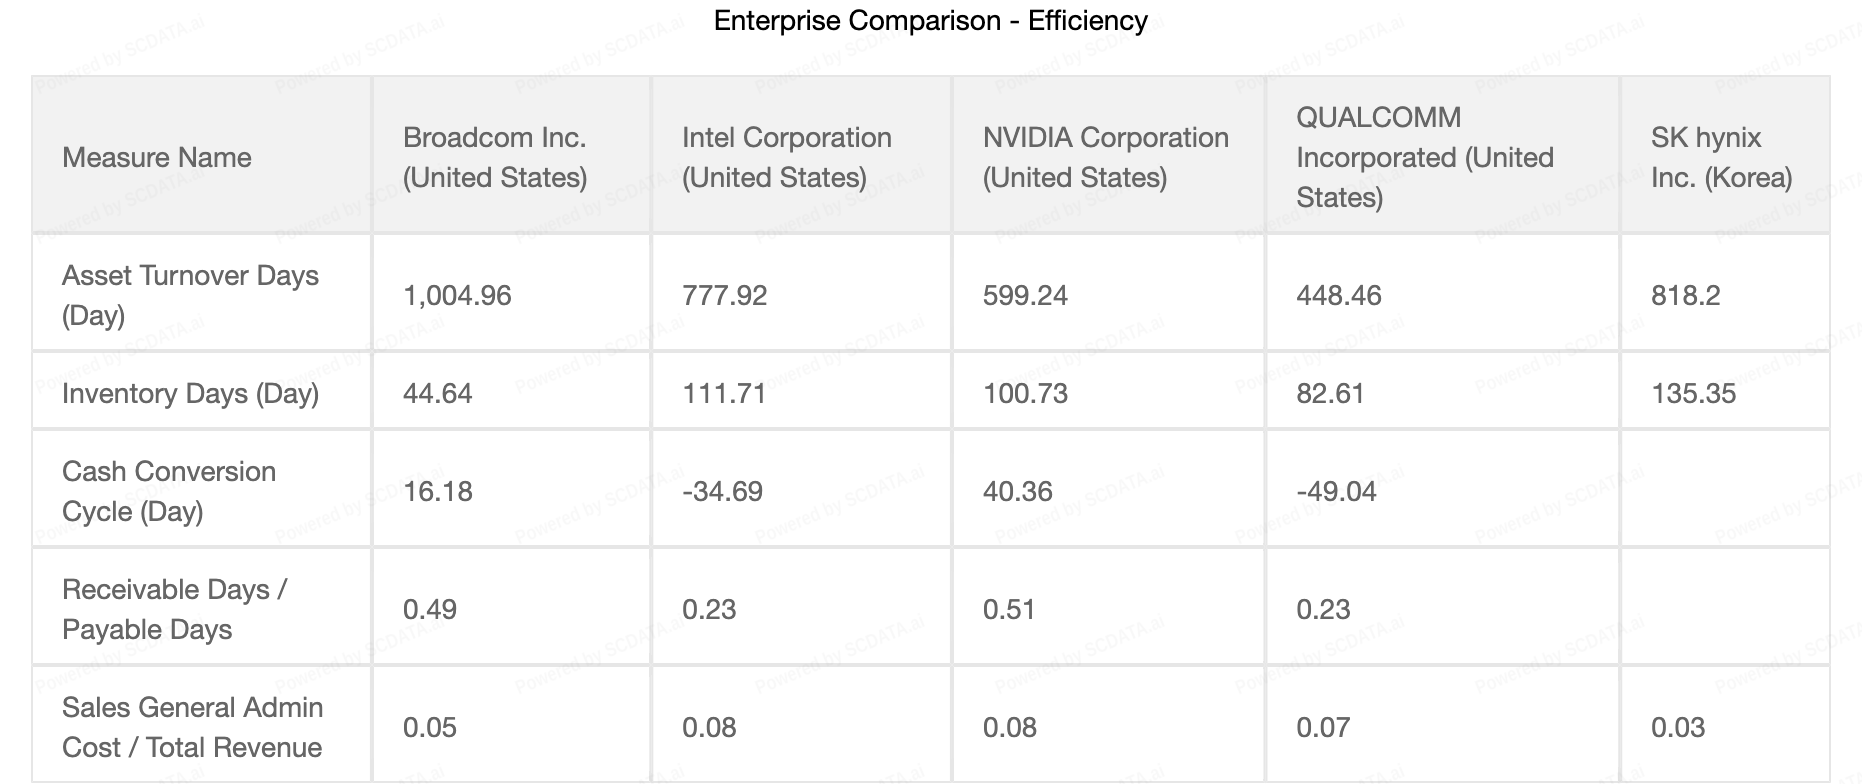Select NVIDIA's receivable/payable ratio 0.51
1862x784 pixels.
1008,609
